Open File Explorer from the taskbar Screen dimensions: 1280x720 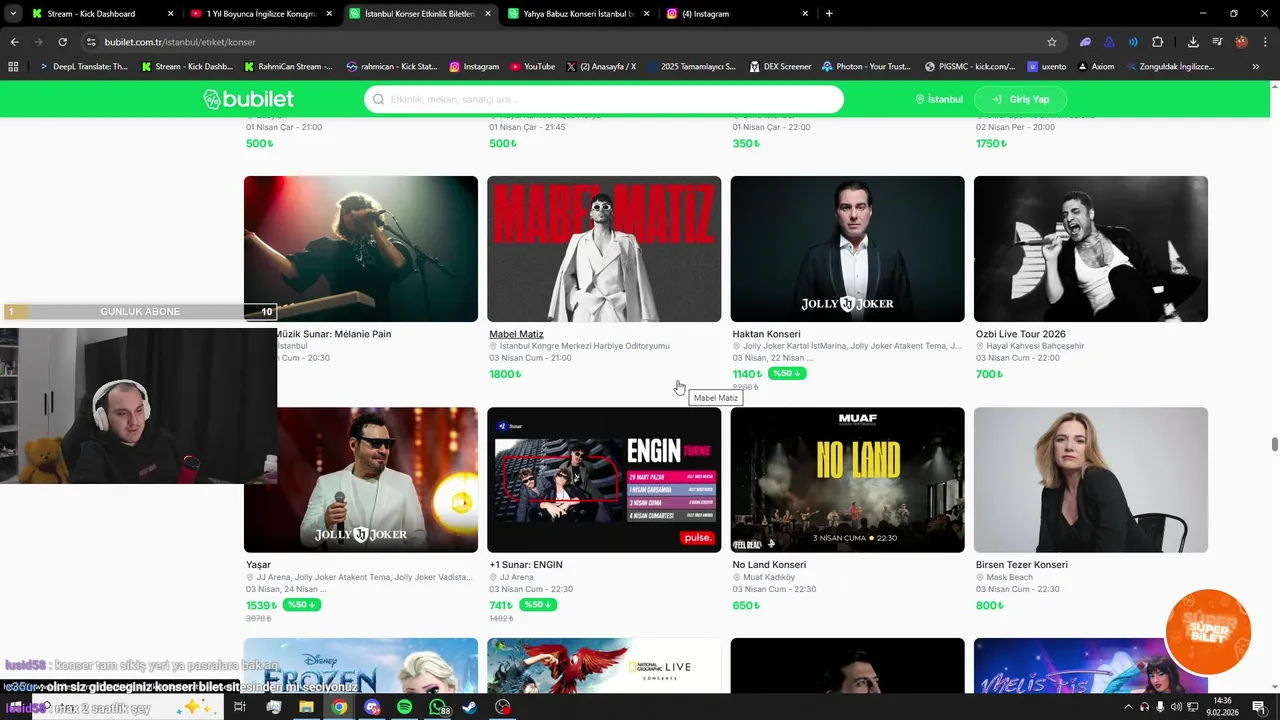(x=306, y=707)
